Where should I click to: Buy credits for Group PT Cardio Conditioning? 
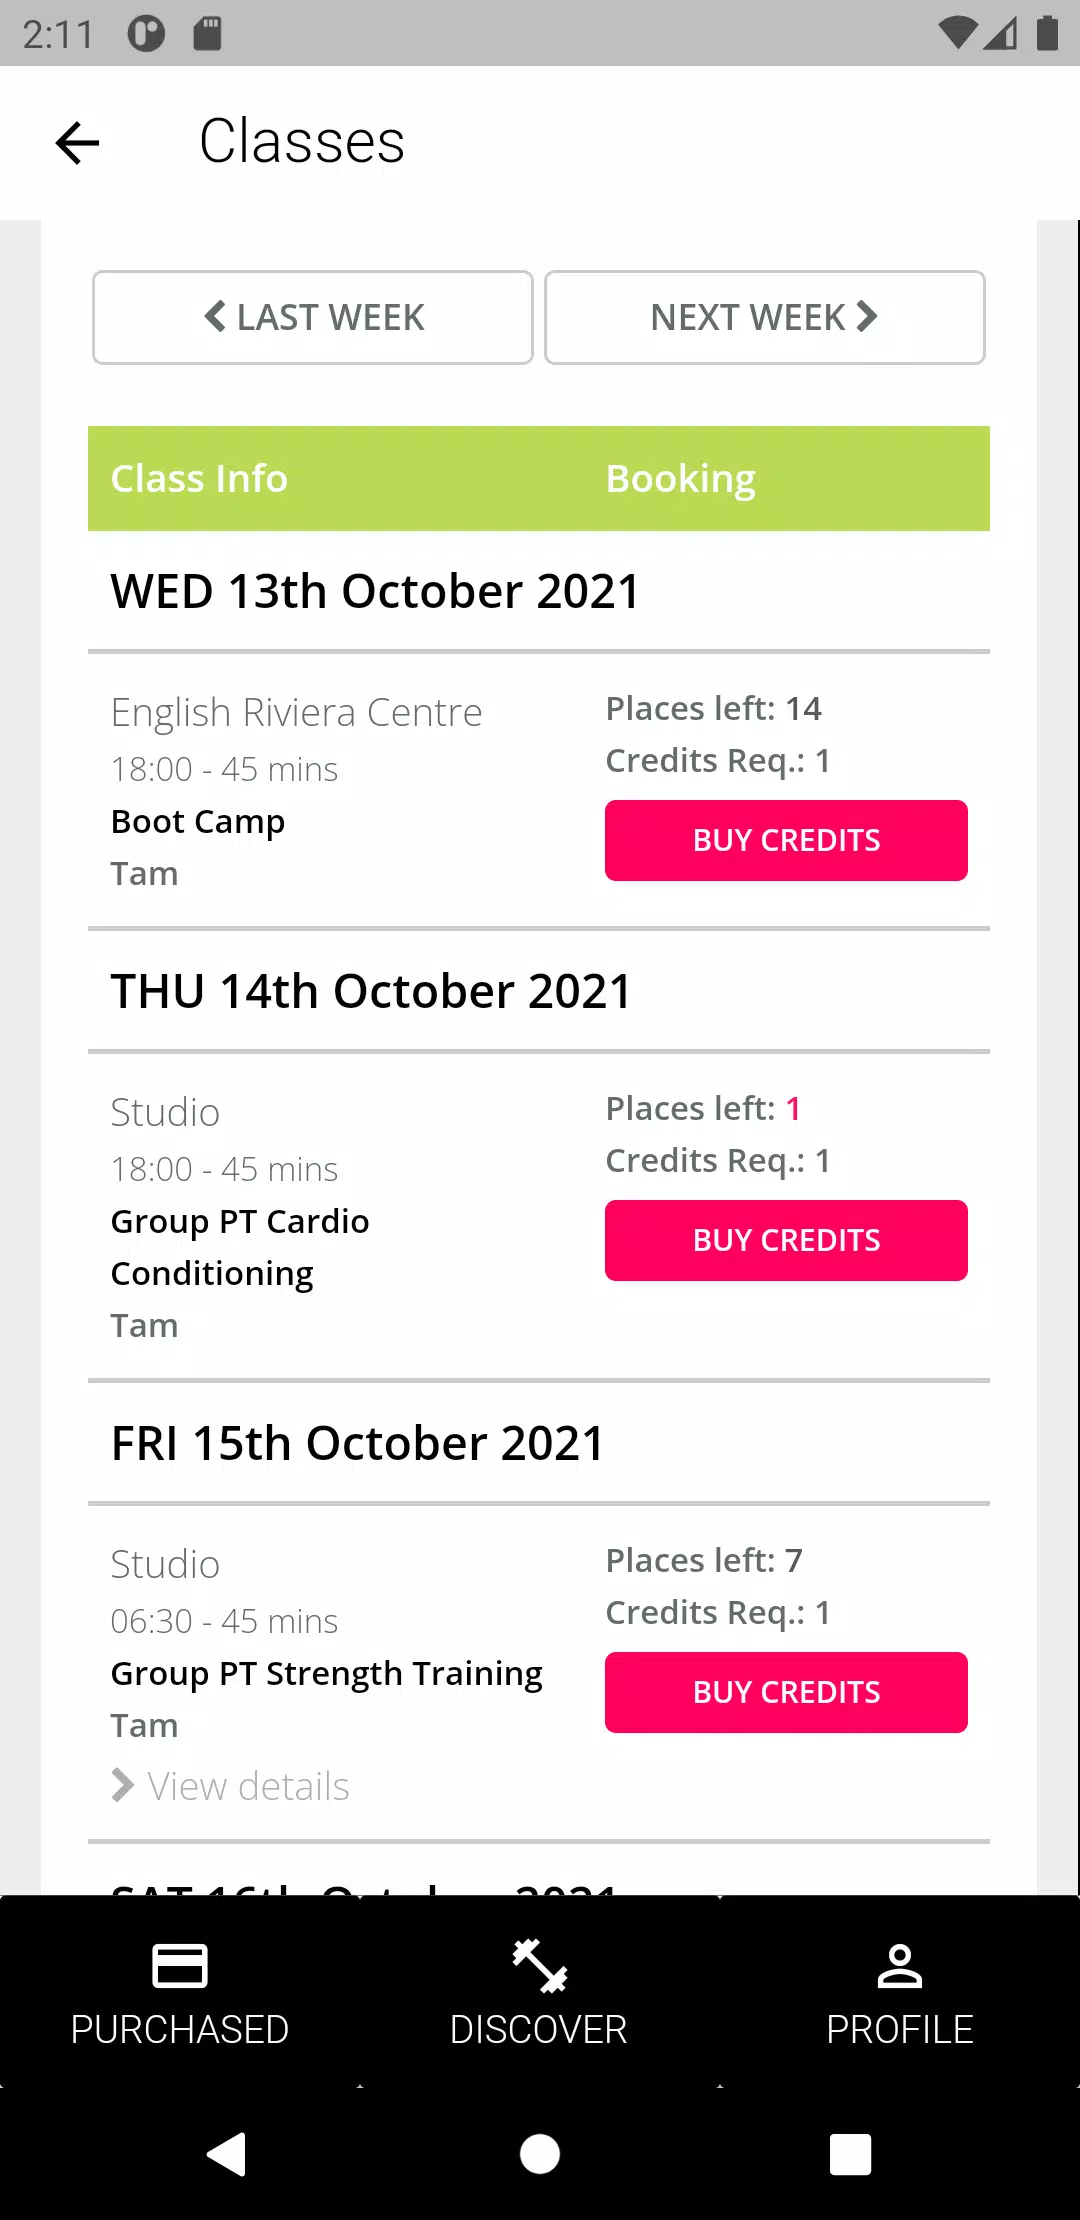click(x=786, y=1240)
